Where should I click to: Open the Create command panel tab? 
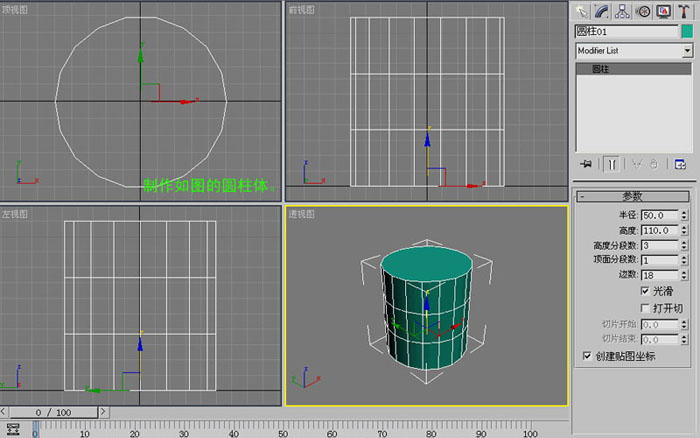(582, 12)
